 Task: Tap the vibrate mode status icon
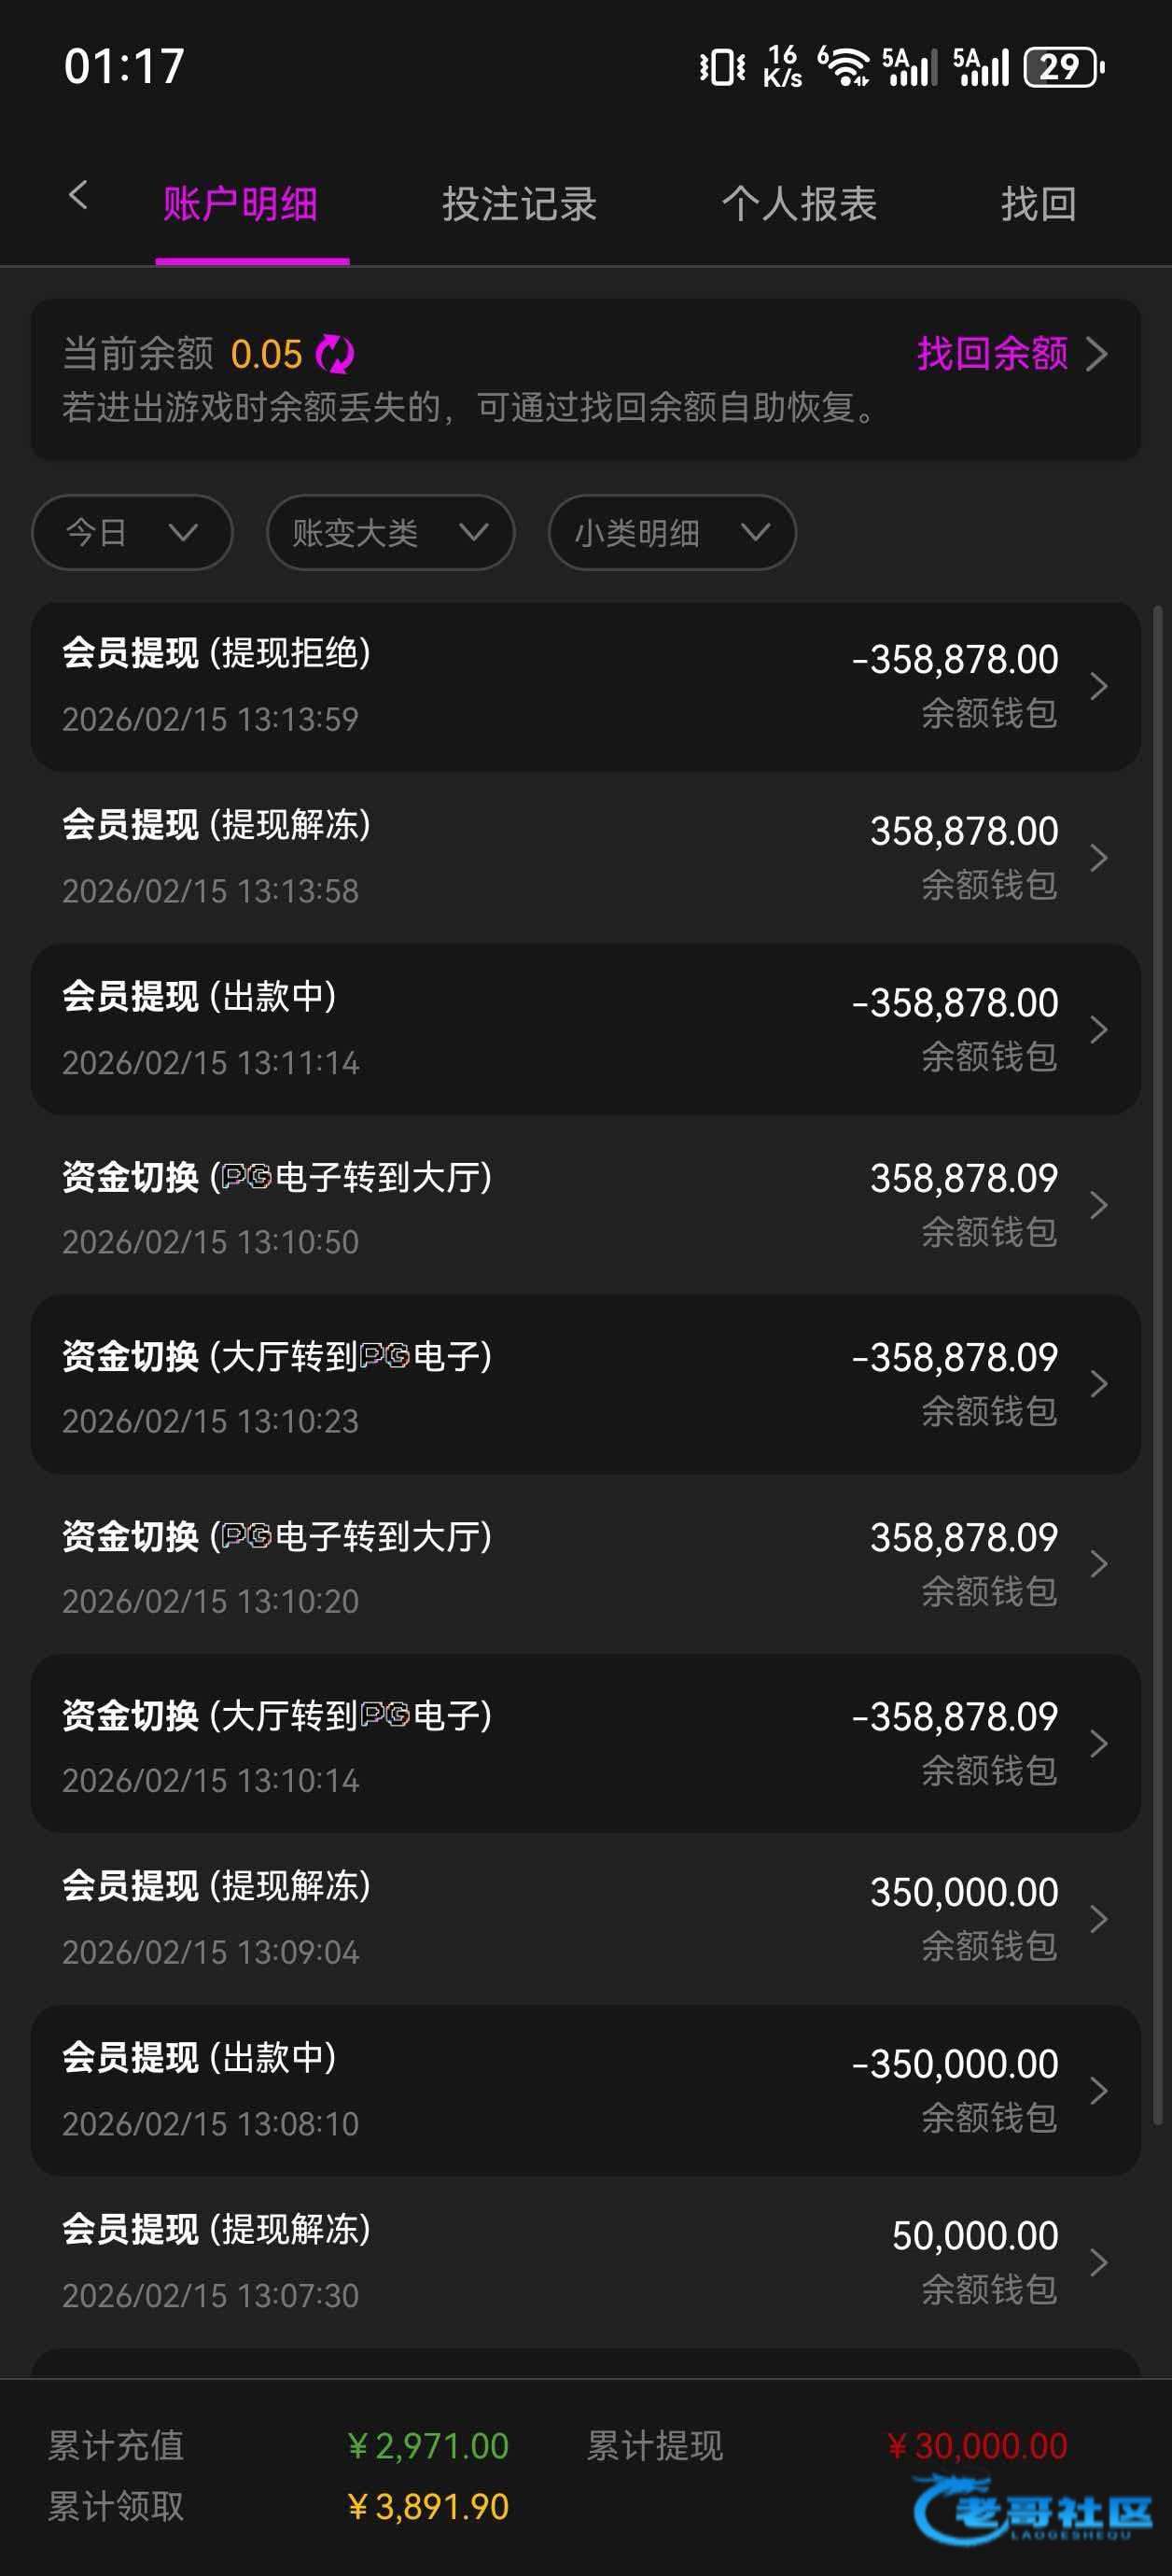tap(722, 68)
